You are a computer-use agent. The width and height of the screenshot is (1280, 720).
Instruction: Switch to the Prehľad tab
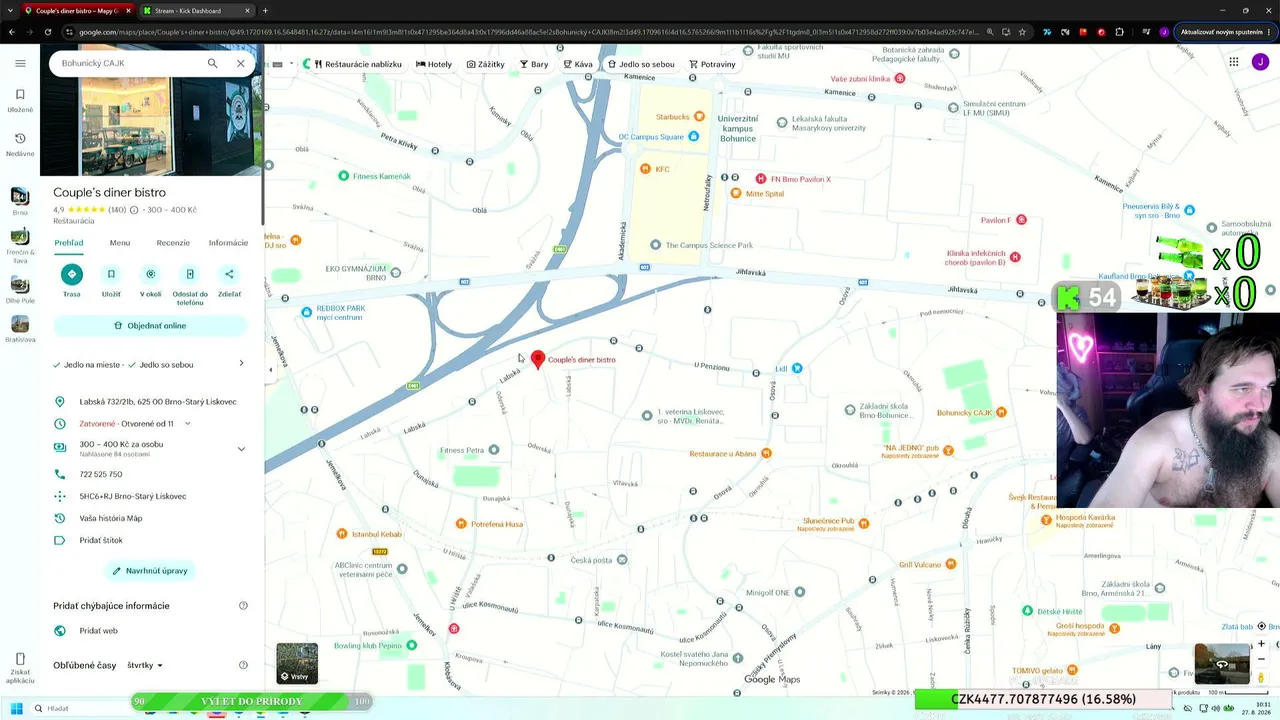click(x=69, y=243)
